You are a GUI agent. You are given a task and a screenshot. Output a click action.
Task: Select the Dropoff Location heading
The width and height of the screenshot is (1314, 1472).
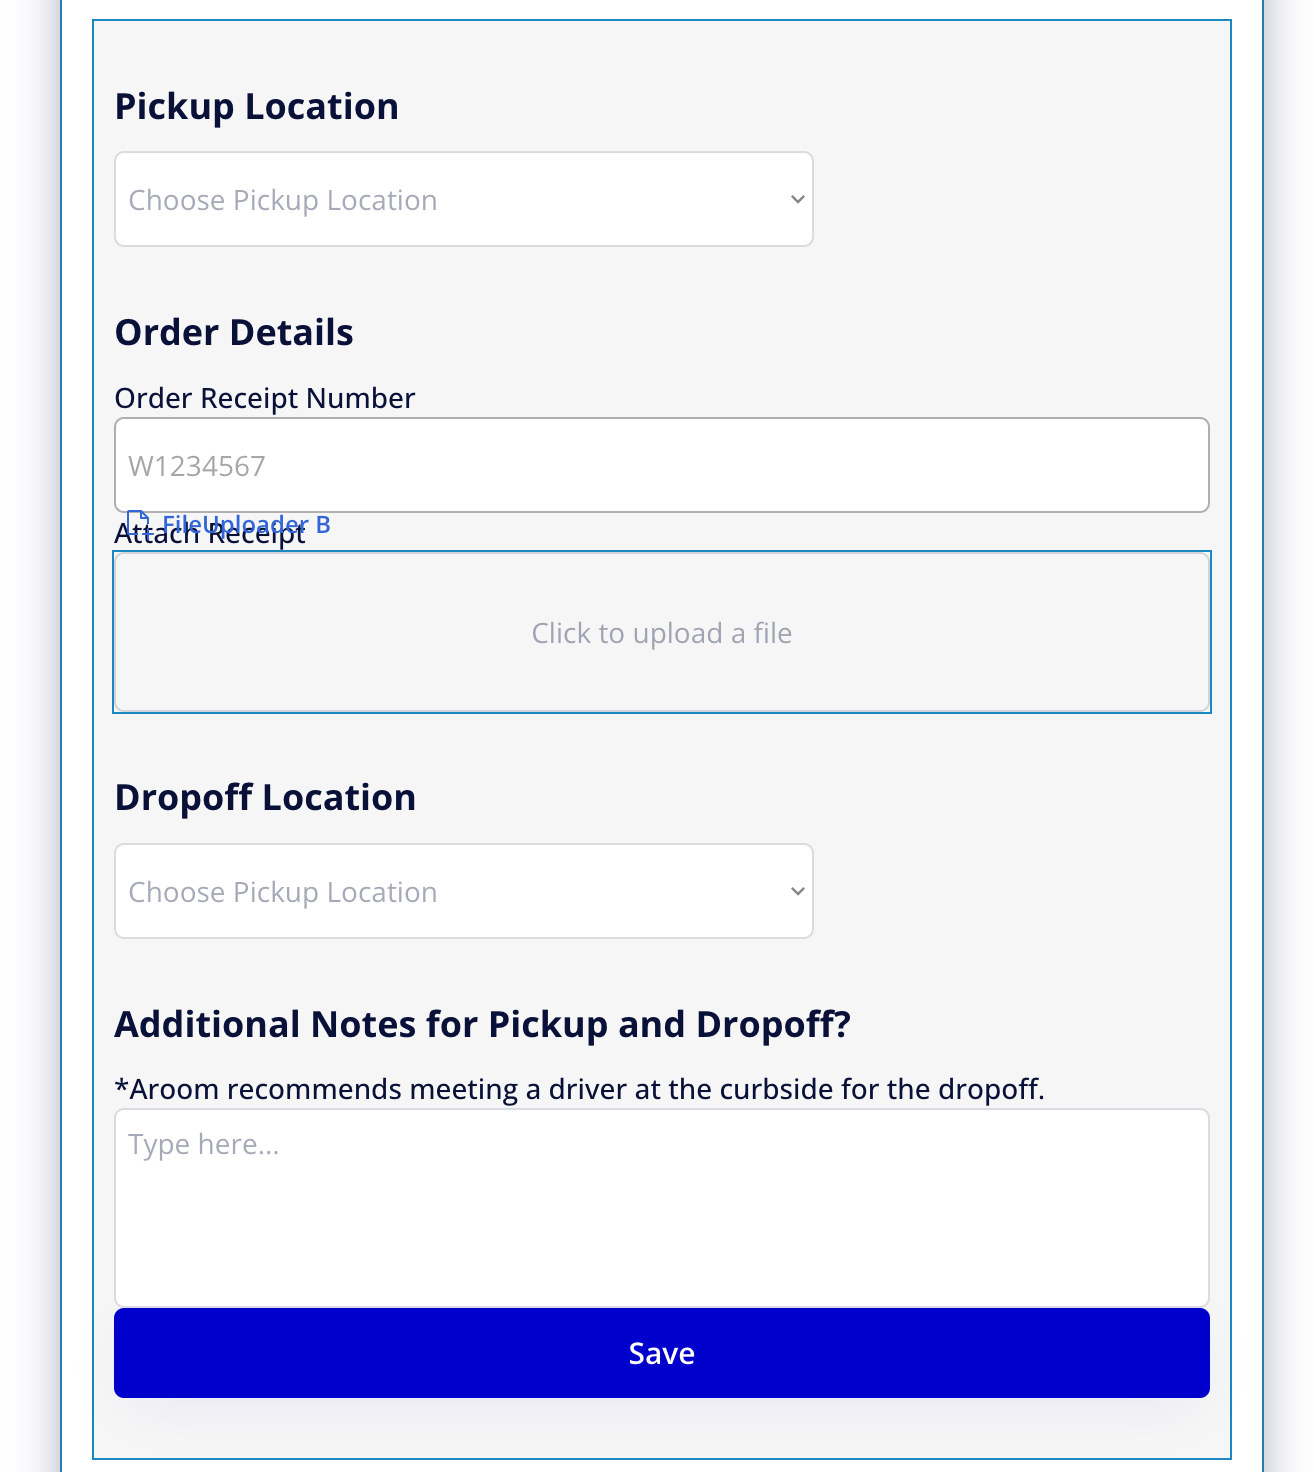(x=265, y=797)
